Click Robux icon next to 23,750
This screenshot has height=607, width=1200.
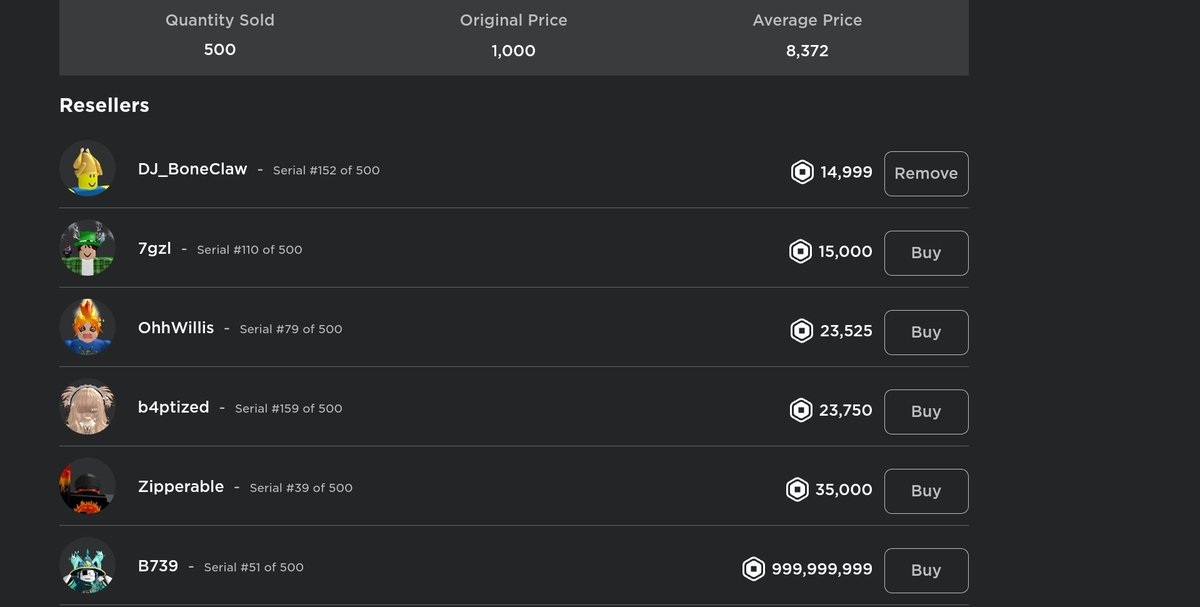coord(801,410)
